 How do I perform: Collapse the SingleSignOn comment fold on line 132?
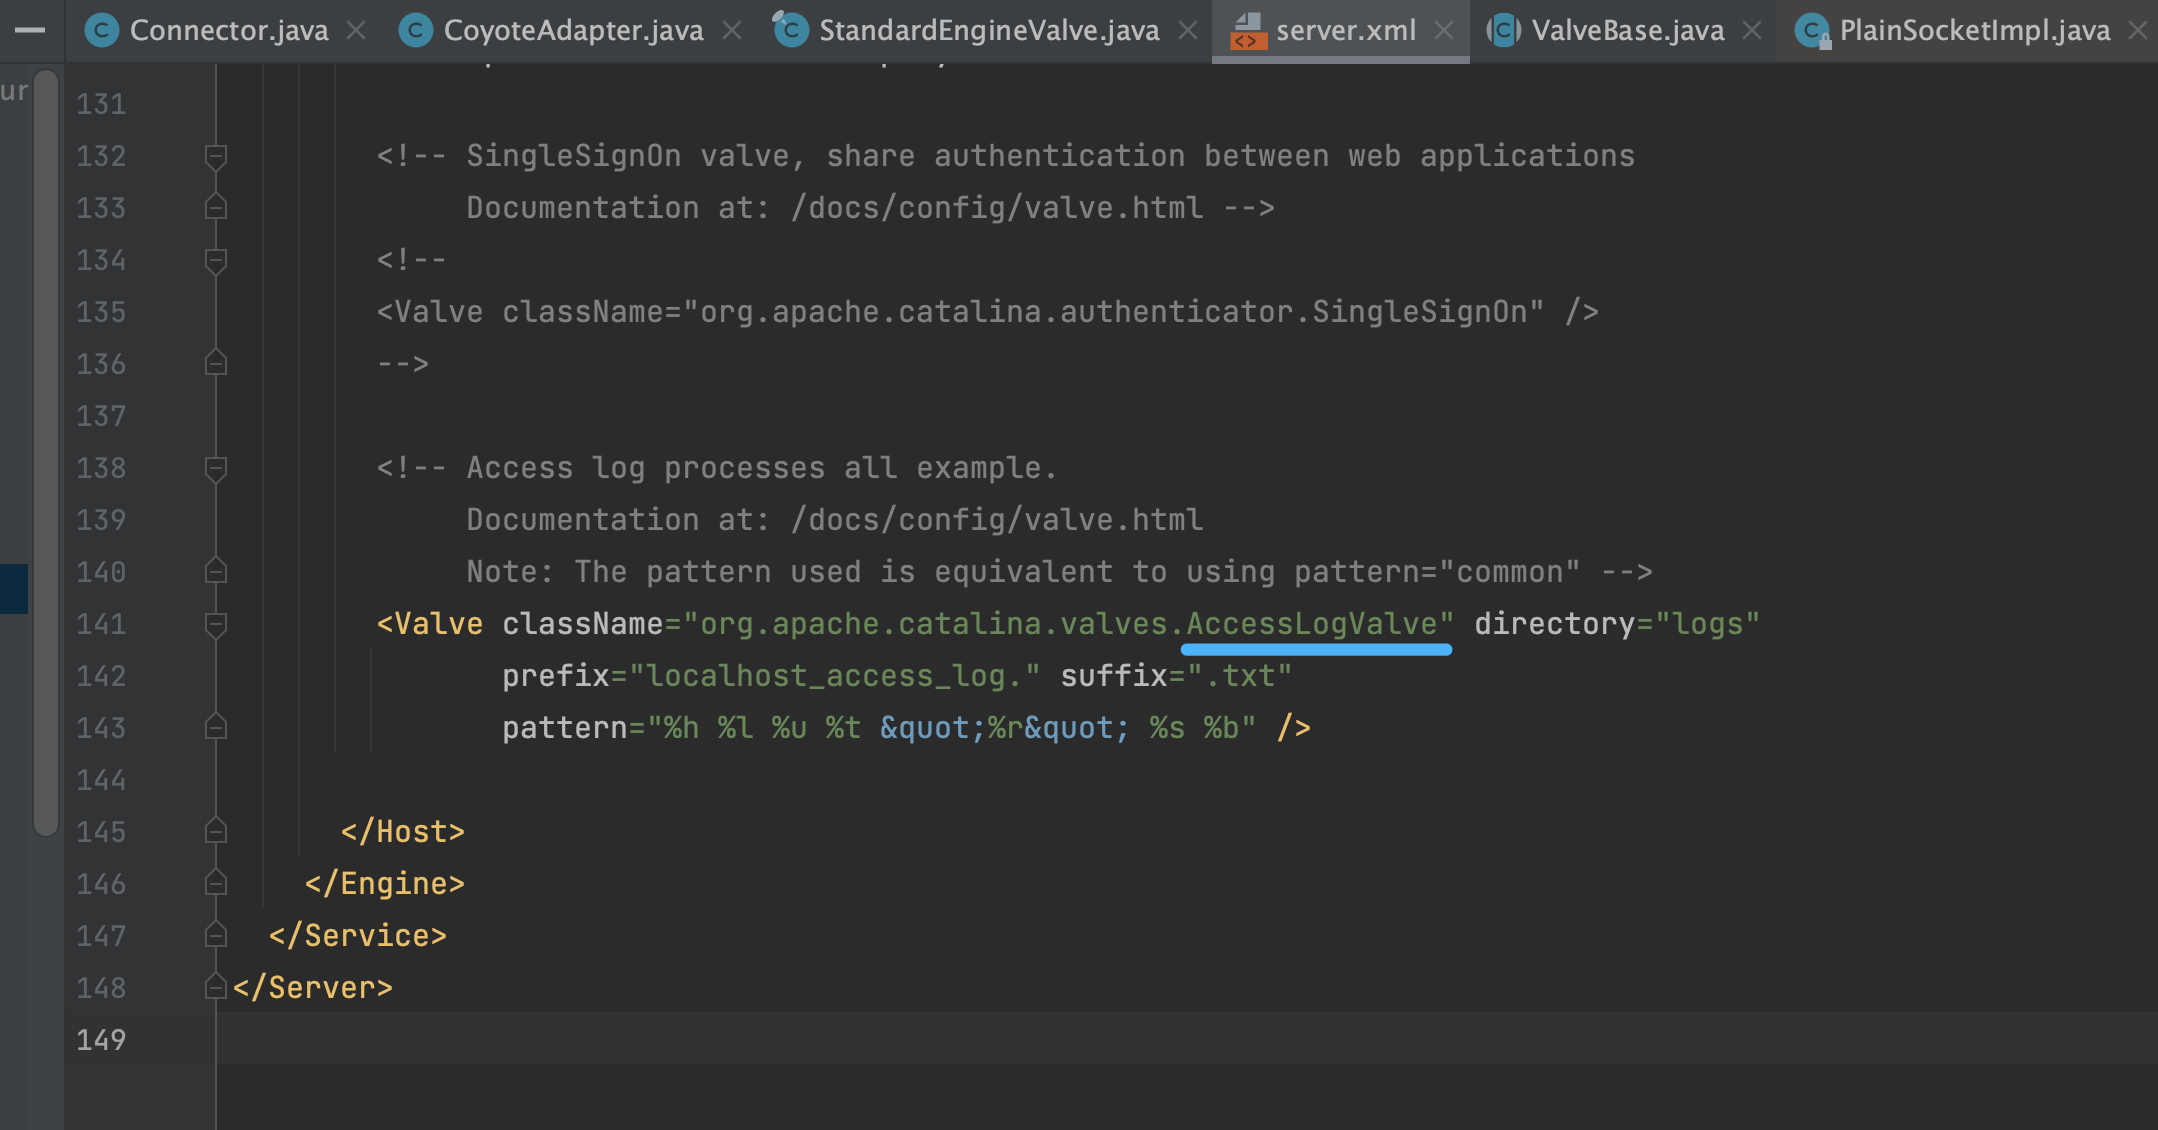click(215, 156)
